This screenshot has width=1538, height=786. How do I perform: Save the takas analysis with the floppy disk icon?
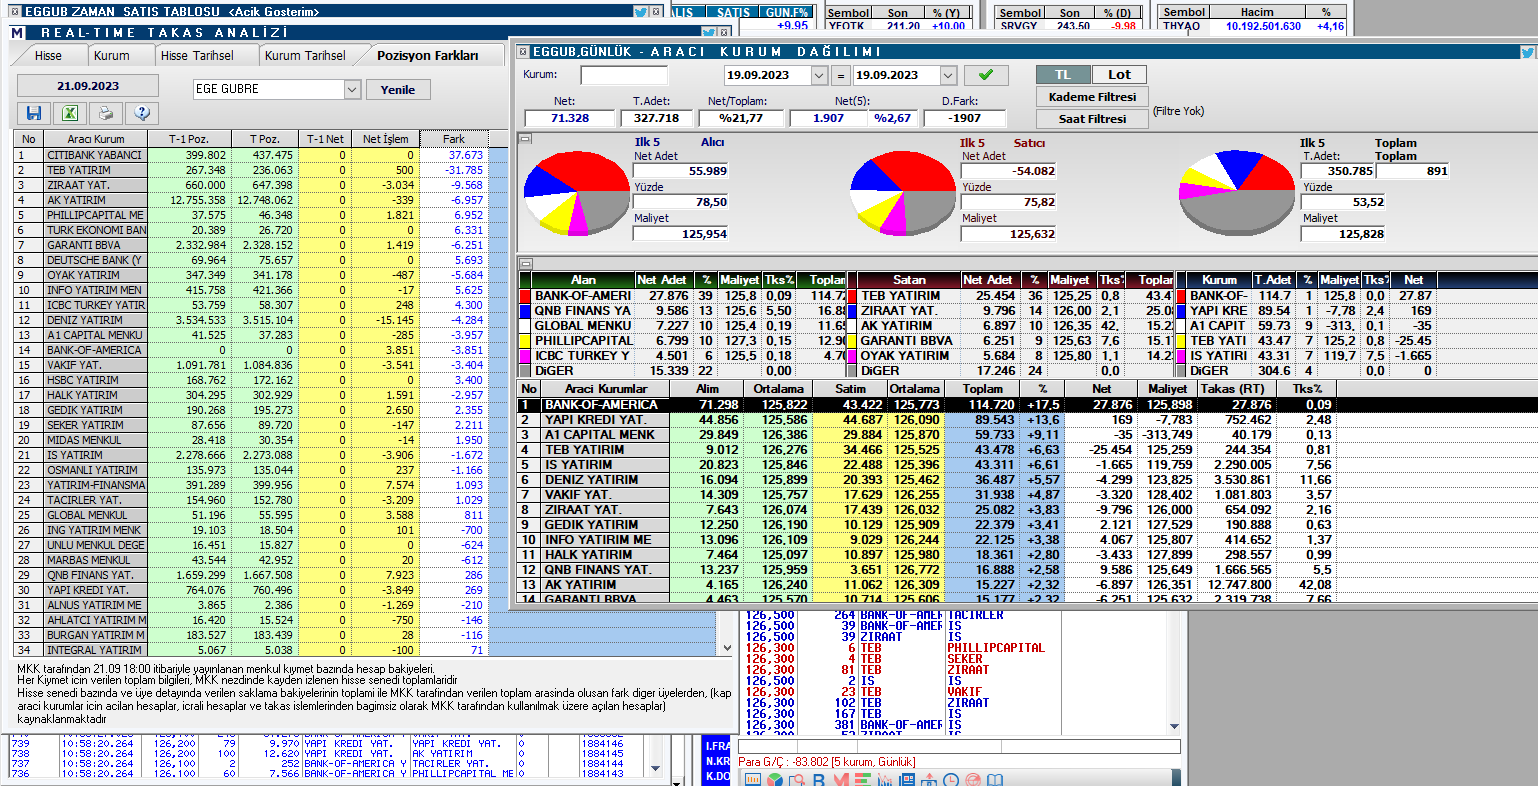pos(34,113)
